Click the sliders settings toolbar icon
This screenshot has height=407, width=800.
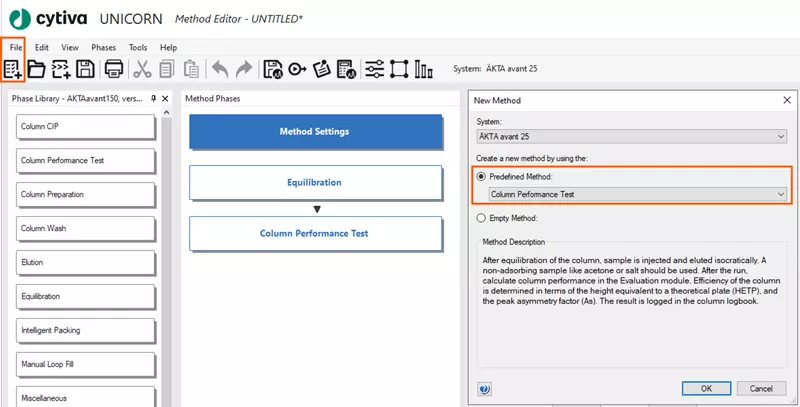375,69
